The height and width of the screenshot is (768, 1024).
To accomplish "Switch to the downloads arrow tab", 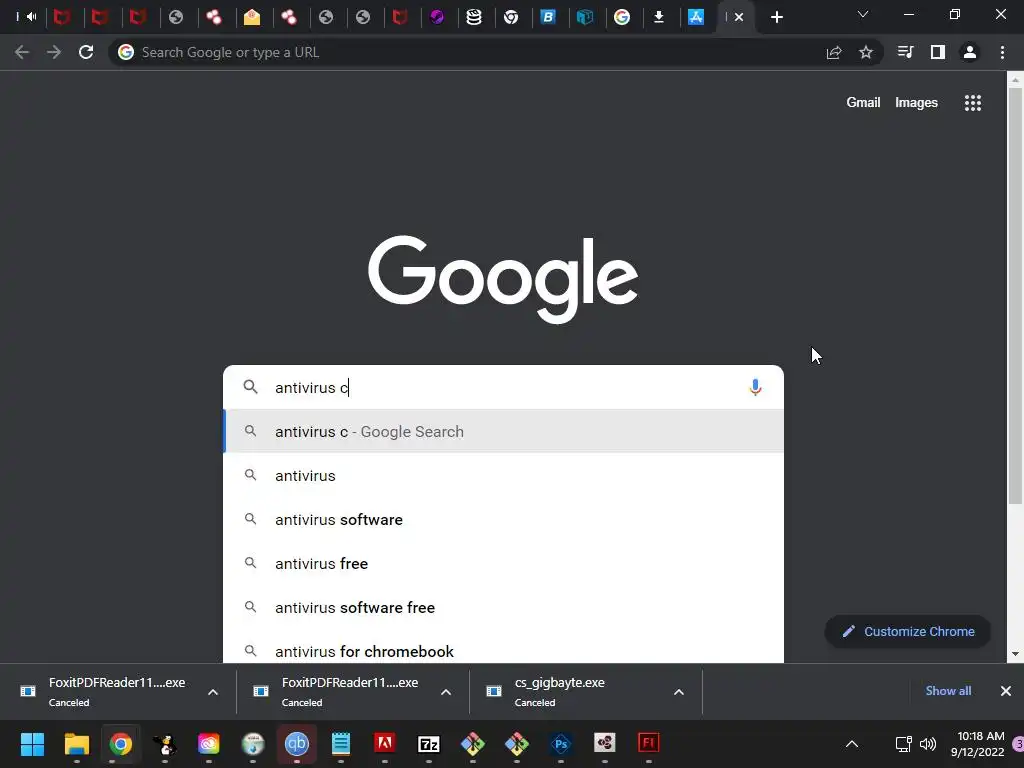I will click(x=659, y=17).
